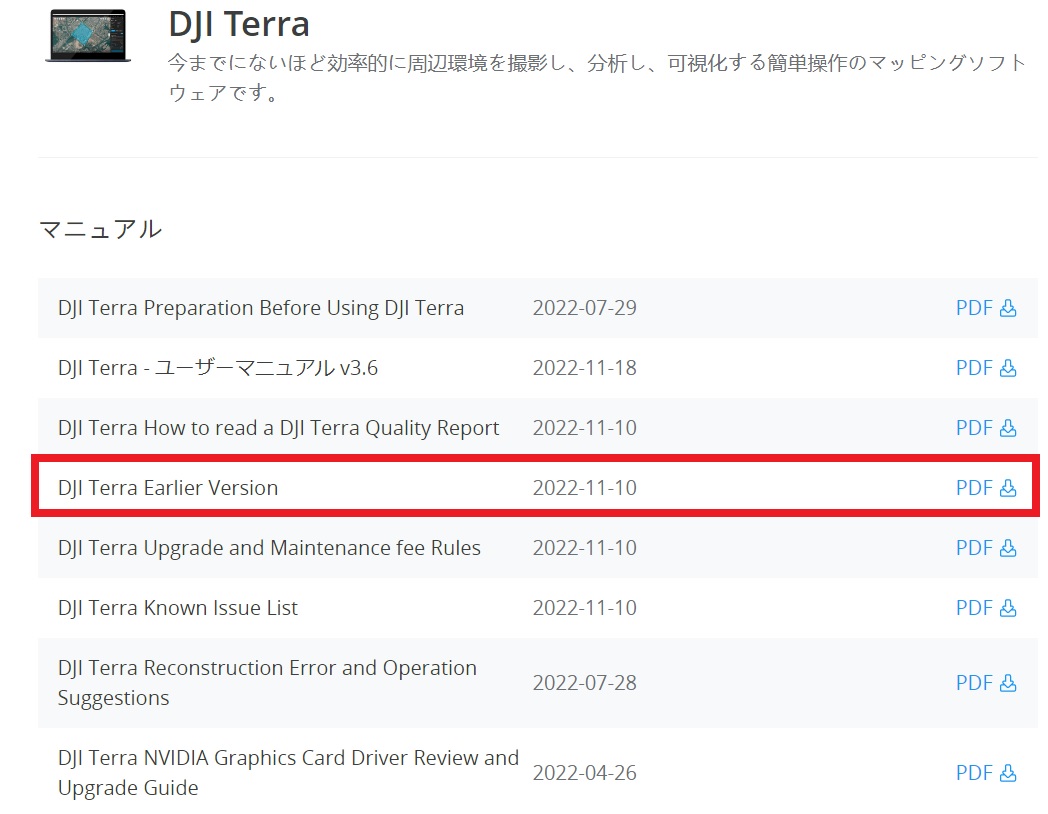Viewport: 1048px width, 814px height.
Task: Select 'NVIDIA Graphics Card Driver Review and Upgrade Guide' title
Action: pyautogui.click(x=288, y=773)
